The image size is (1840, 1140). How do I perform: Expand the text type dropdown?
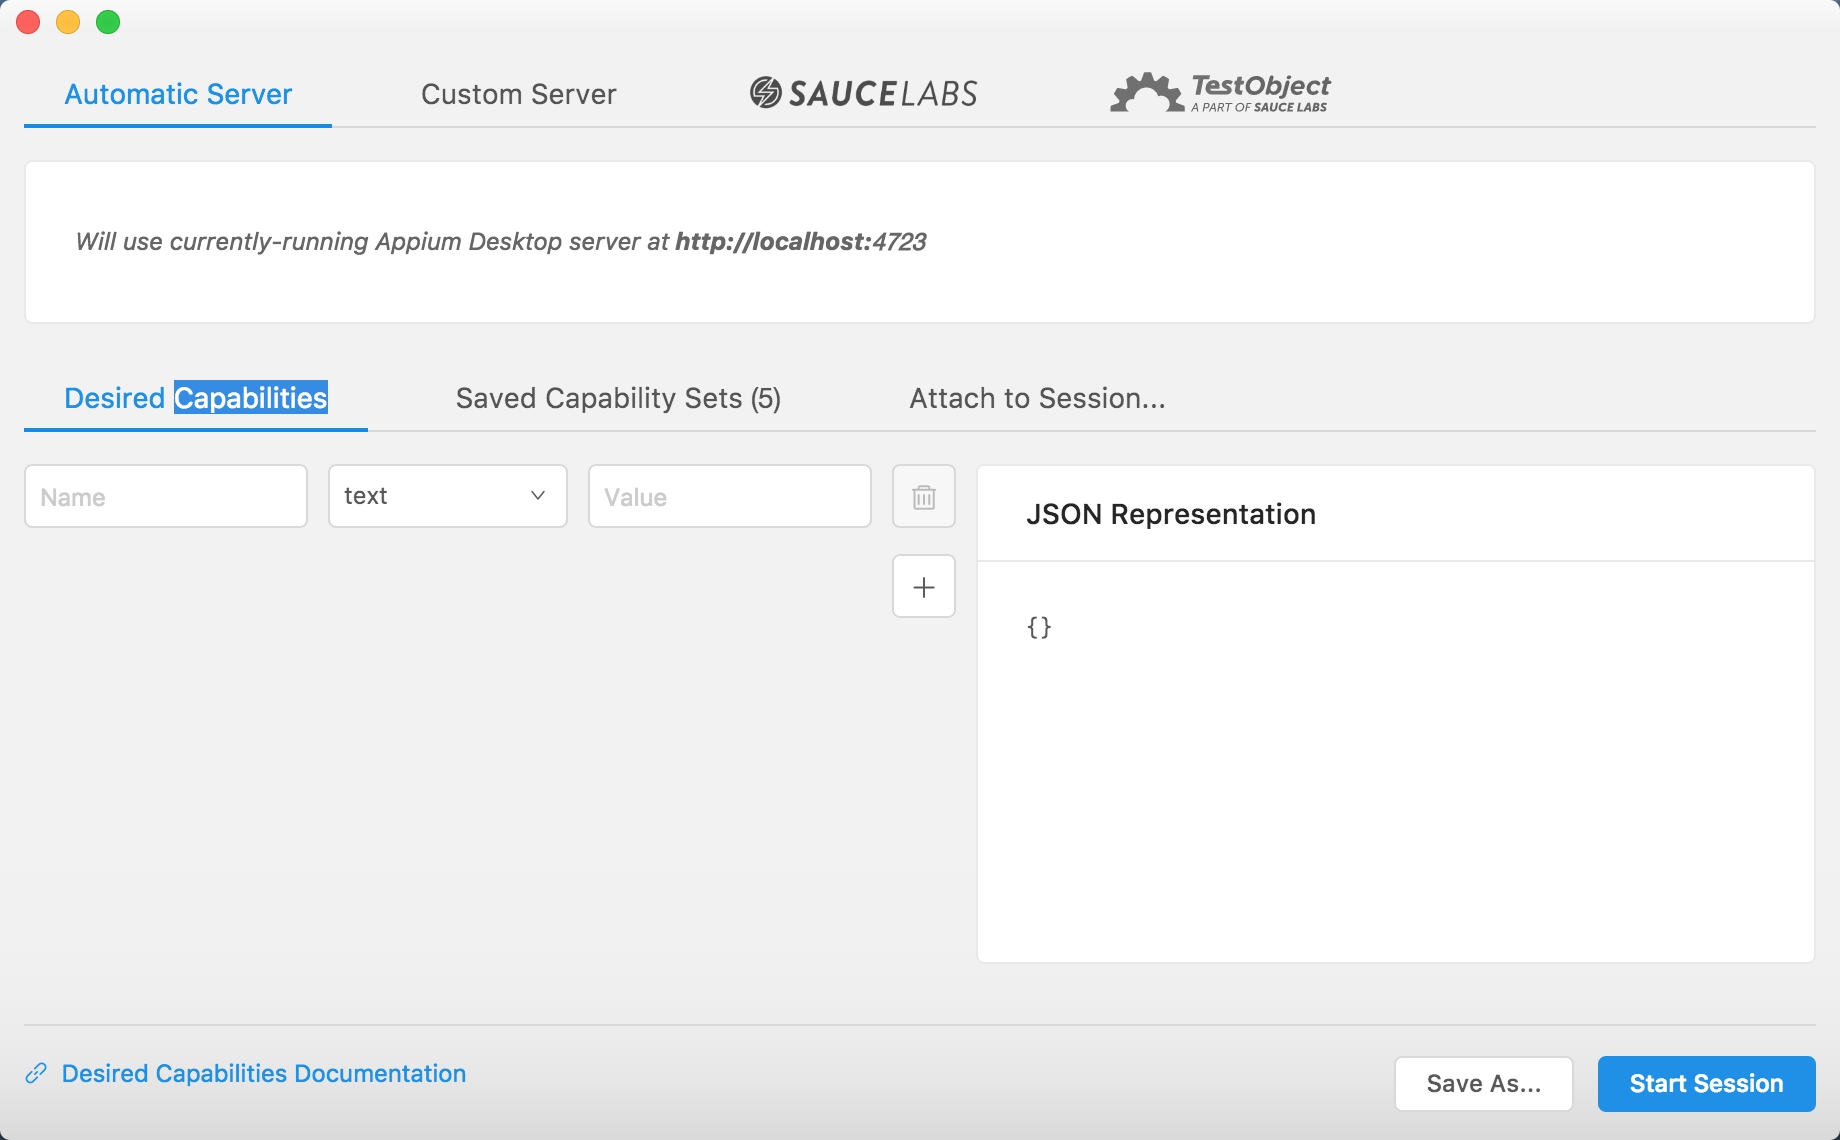click(x=447, y=496)
